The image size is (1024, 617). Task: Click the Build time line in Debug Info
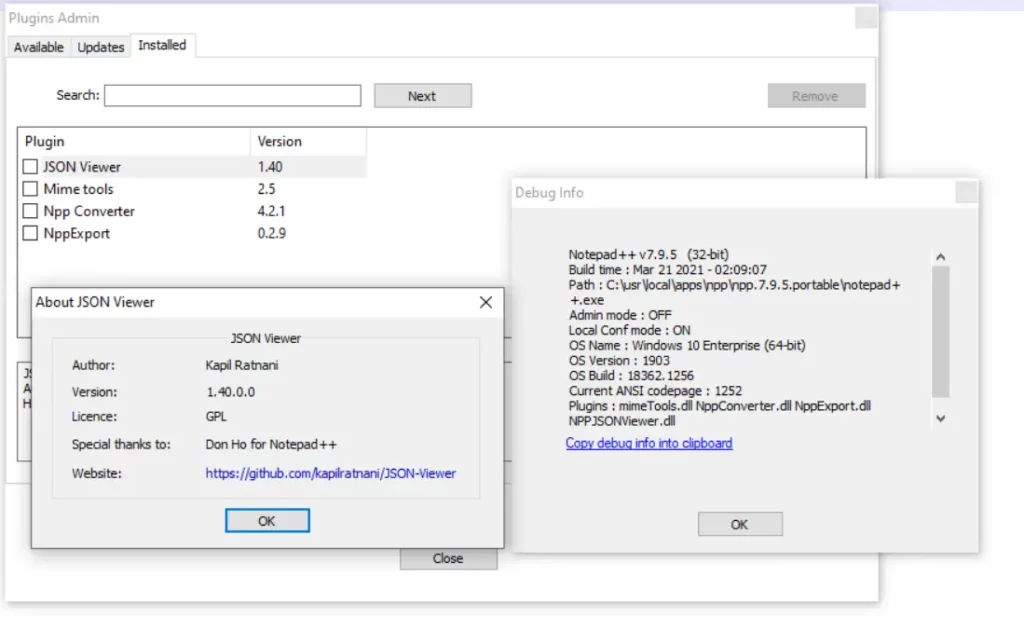(667, 270)
